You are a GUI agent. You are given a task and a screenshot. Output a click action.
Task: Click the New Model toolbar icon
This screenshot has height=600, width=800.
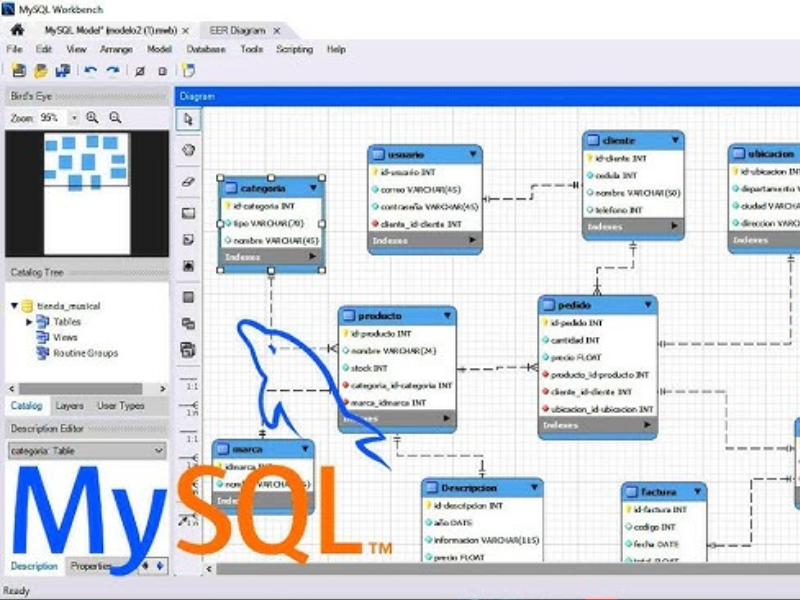pos(19,70)
